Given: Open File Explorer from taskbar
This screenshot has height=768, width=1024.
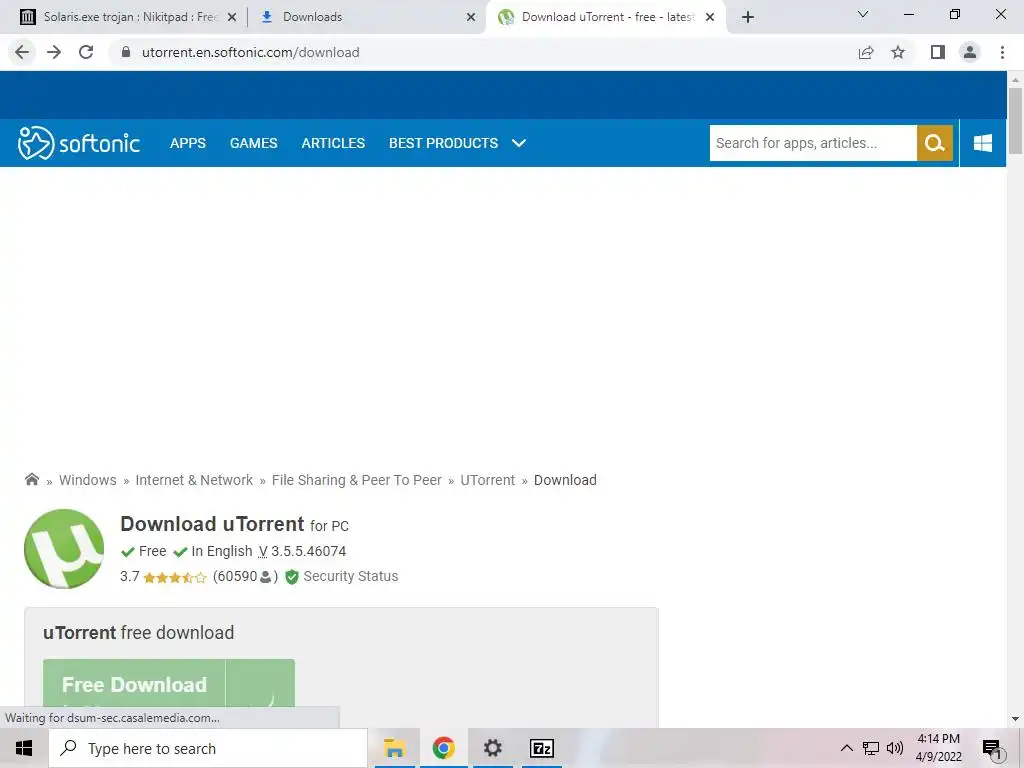Looking at the screenshot, I should [394, 748].
